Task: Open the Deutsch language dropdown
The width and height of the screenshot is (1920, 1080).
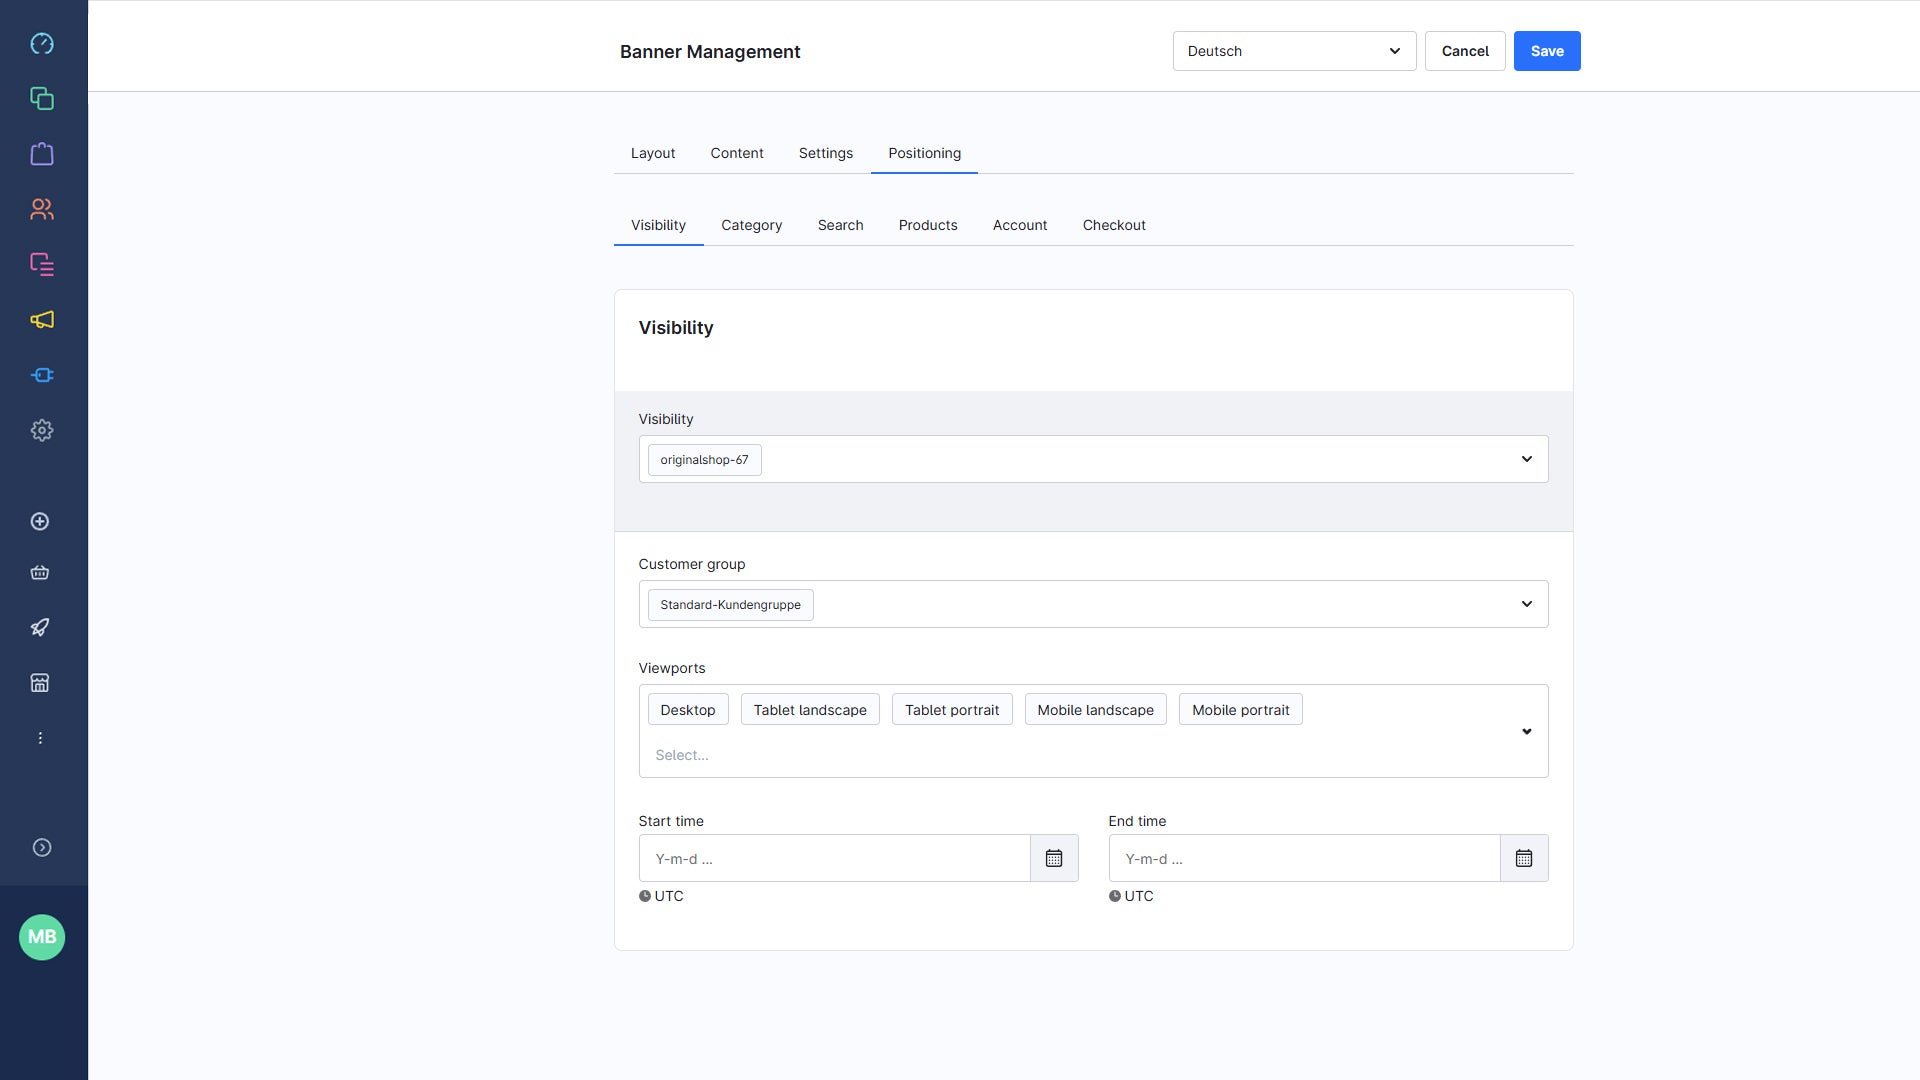Action: 1294,51
